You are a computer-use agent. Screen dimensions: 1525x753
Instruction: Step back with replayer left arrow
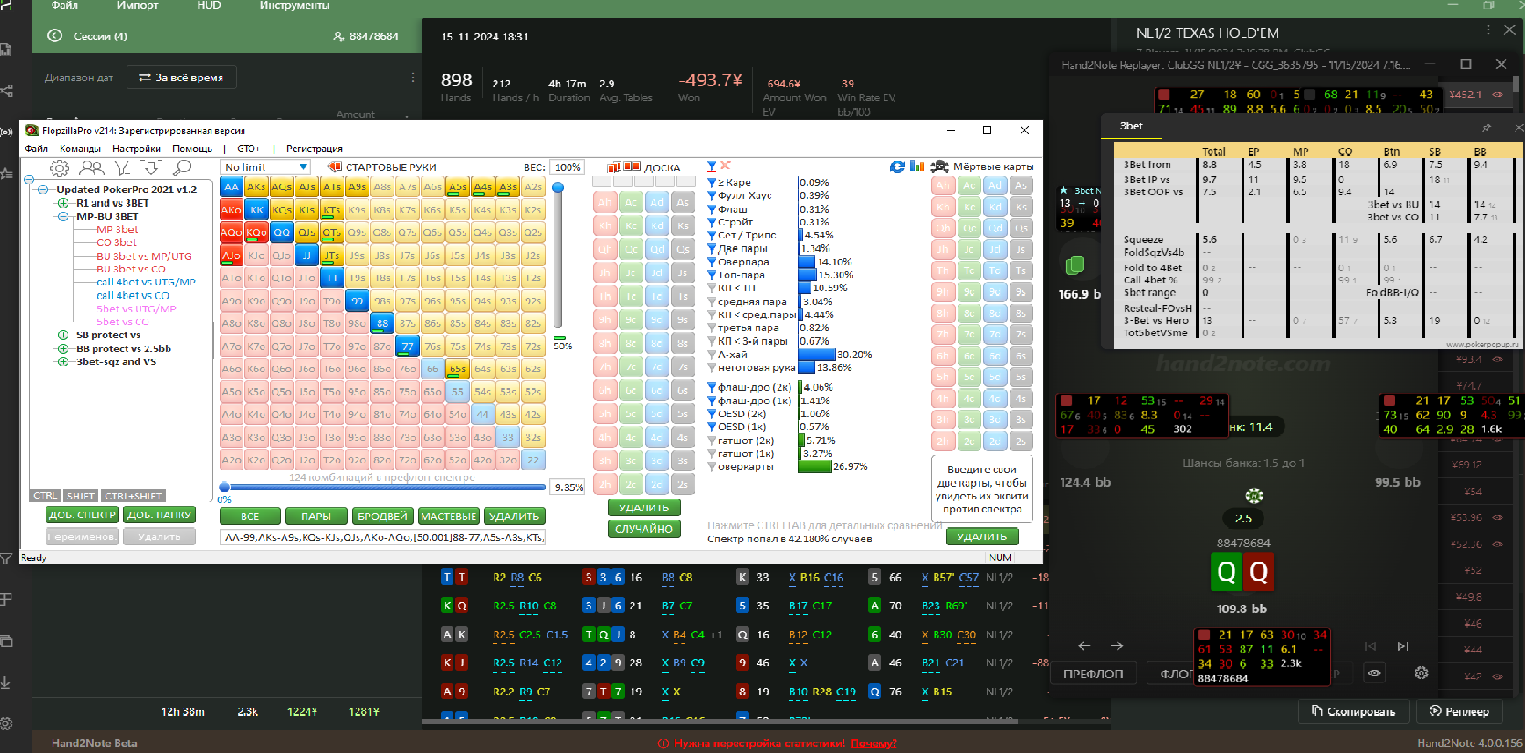[1086, 646]
